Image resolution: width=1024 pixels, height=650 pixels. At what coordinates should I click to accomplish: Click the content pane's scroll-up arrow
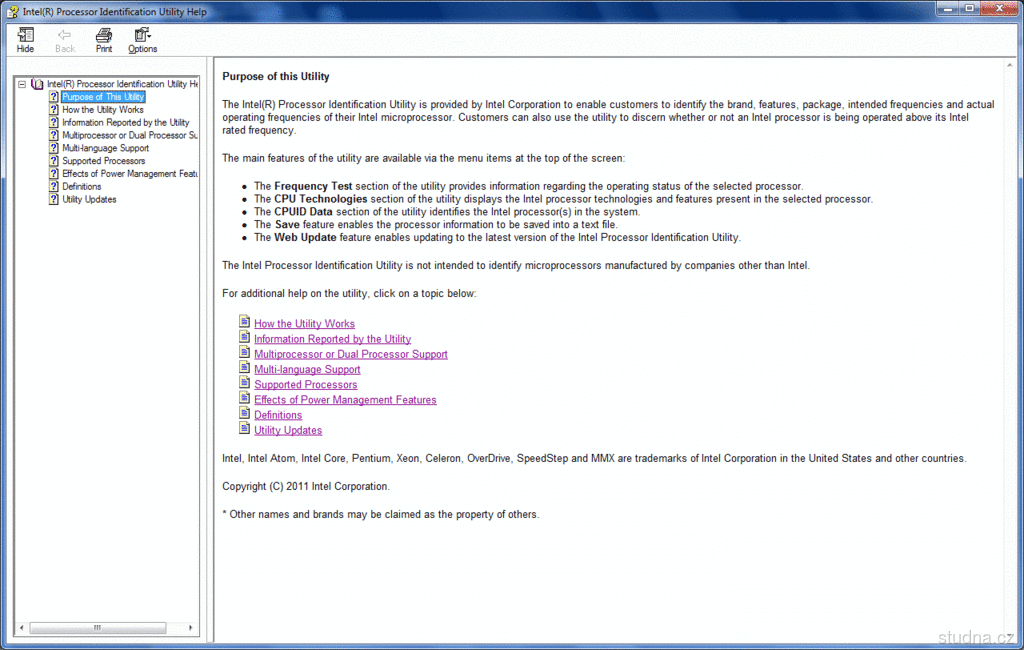point(1010,65)
